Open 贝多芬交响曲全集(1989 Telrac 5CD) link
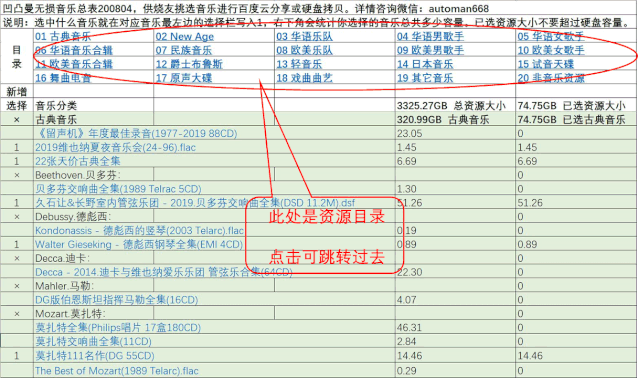This screenshot has height=378, width=638. 118,189
